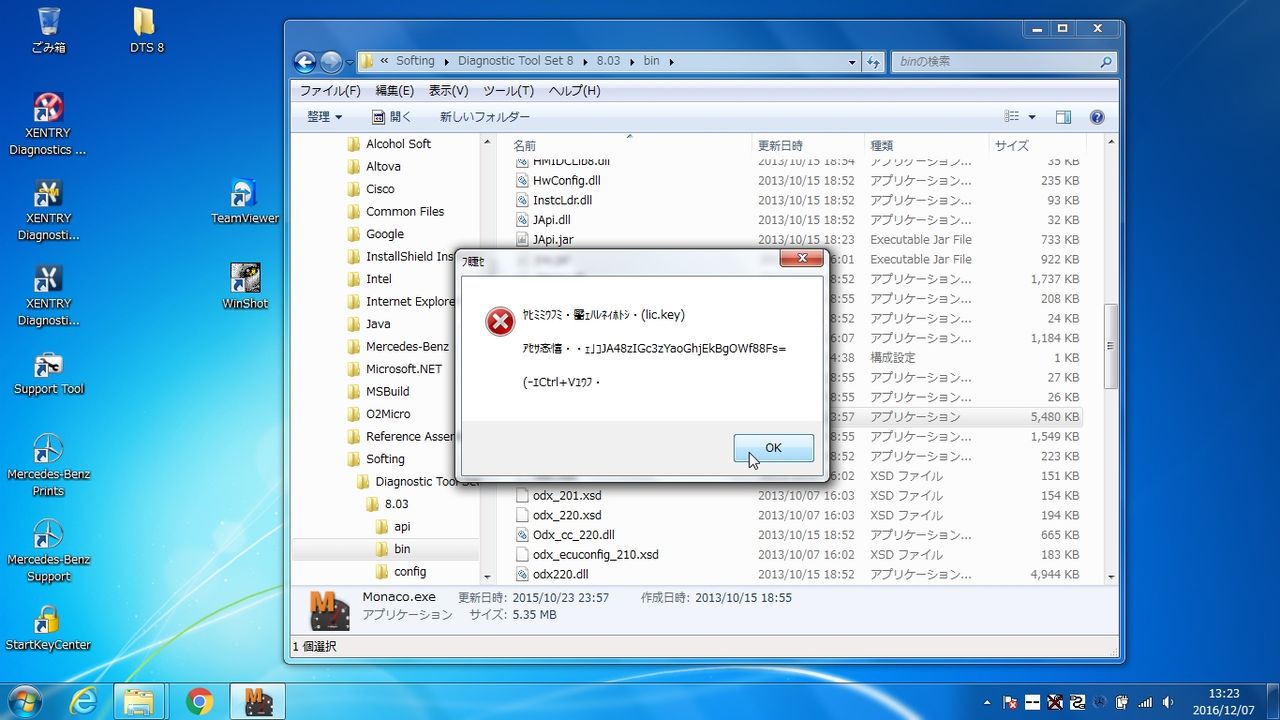Image resolution: width=1280 pixels, height=720 pixels.
Task: Show hidden system tray icons arrow
Action: pyautogui.click(x=988, y=702)
